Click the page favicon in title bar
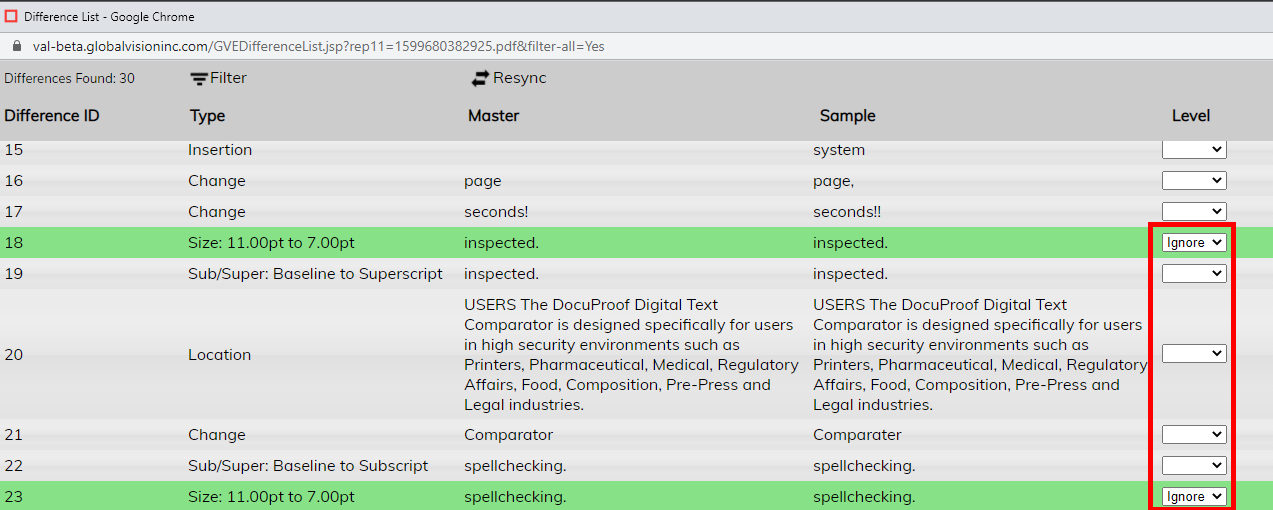 (x=11, y=16)
